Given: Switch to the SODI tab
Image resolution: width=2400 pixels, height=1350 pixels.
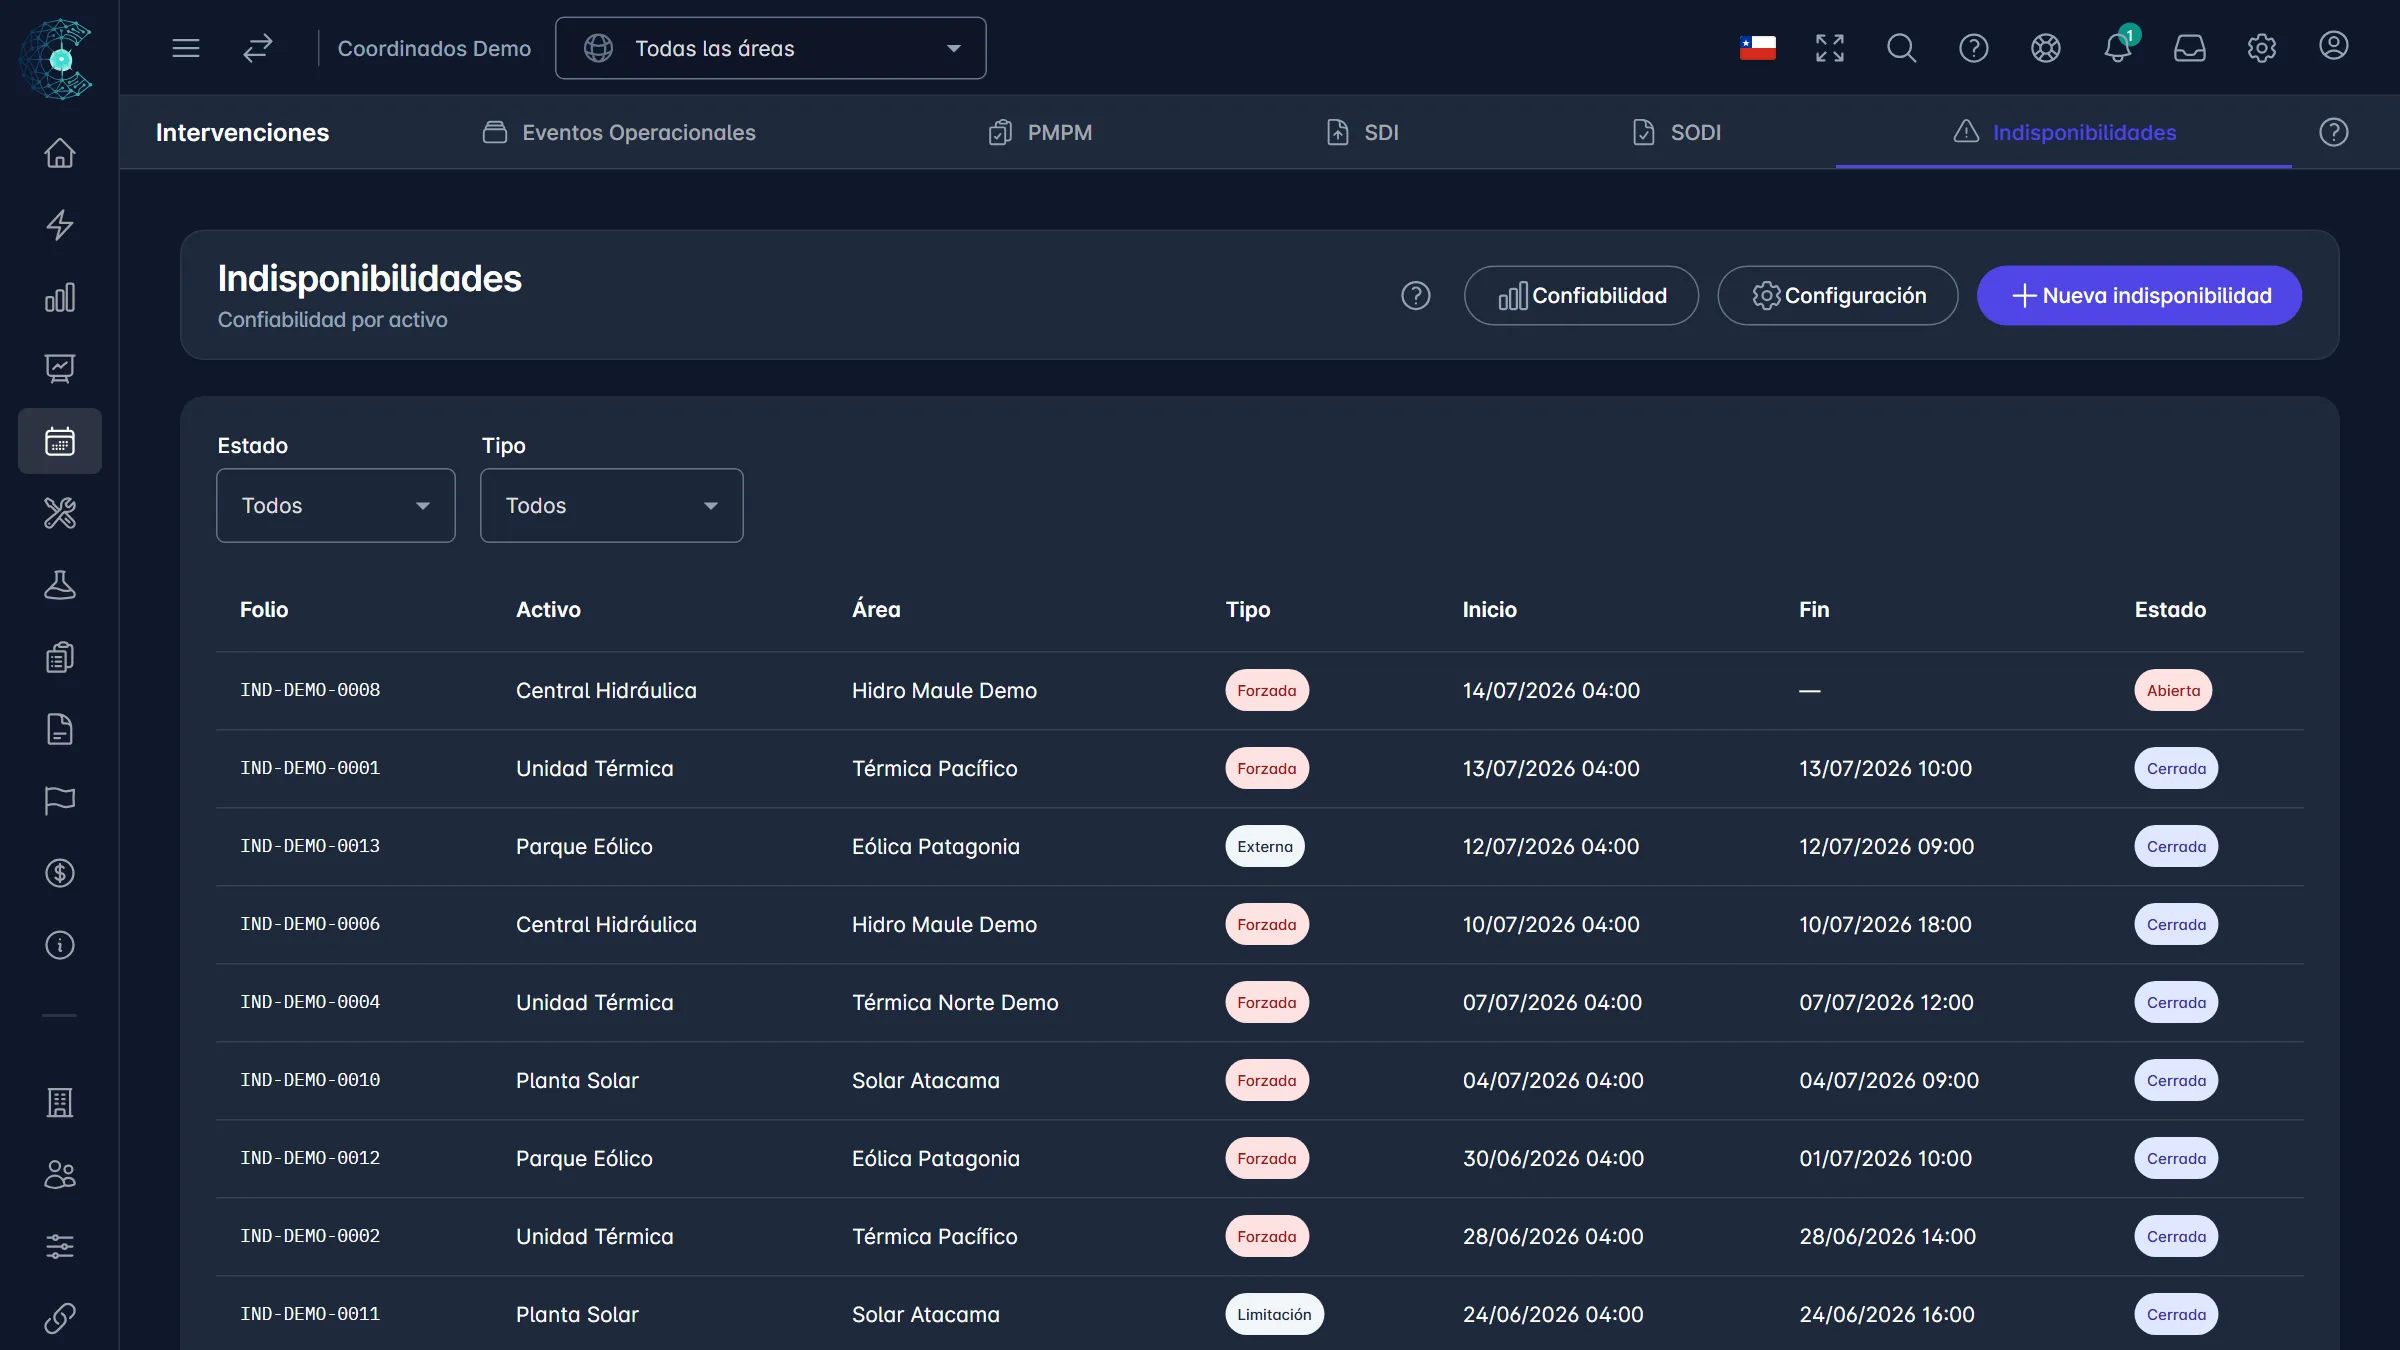Looking at the screenshot, I should tap(1676, 132).
